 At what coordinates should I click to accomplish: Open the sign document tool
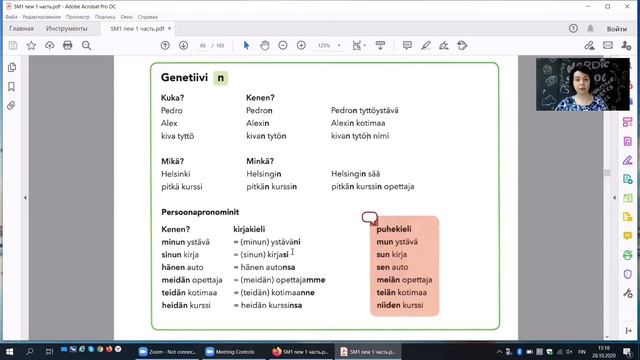tap(444, 45)
